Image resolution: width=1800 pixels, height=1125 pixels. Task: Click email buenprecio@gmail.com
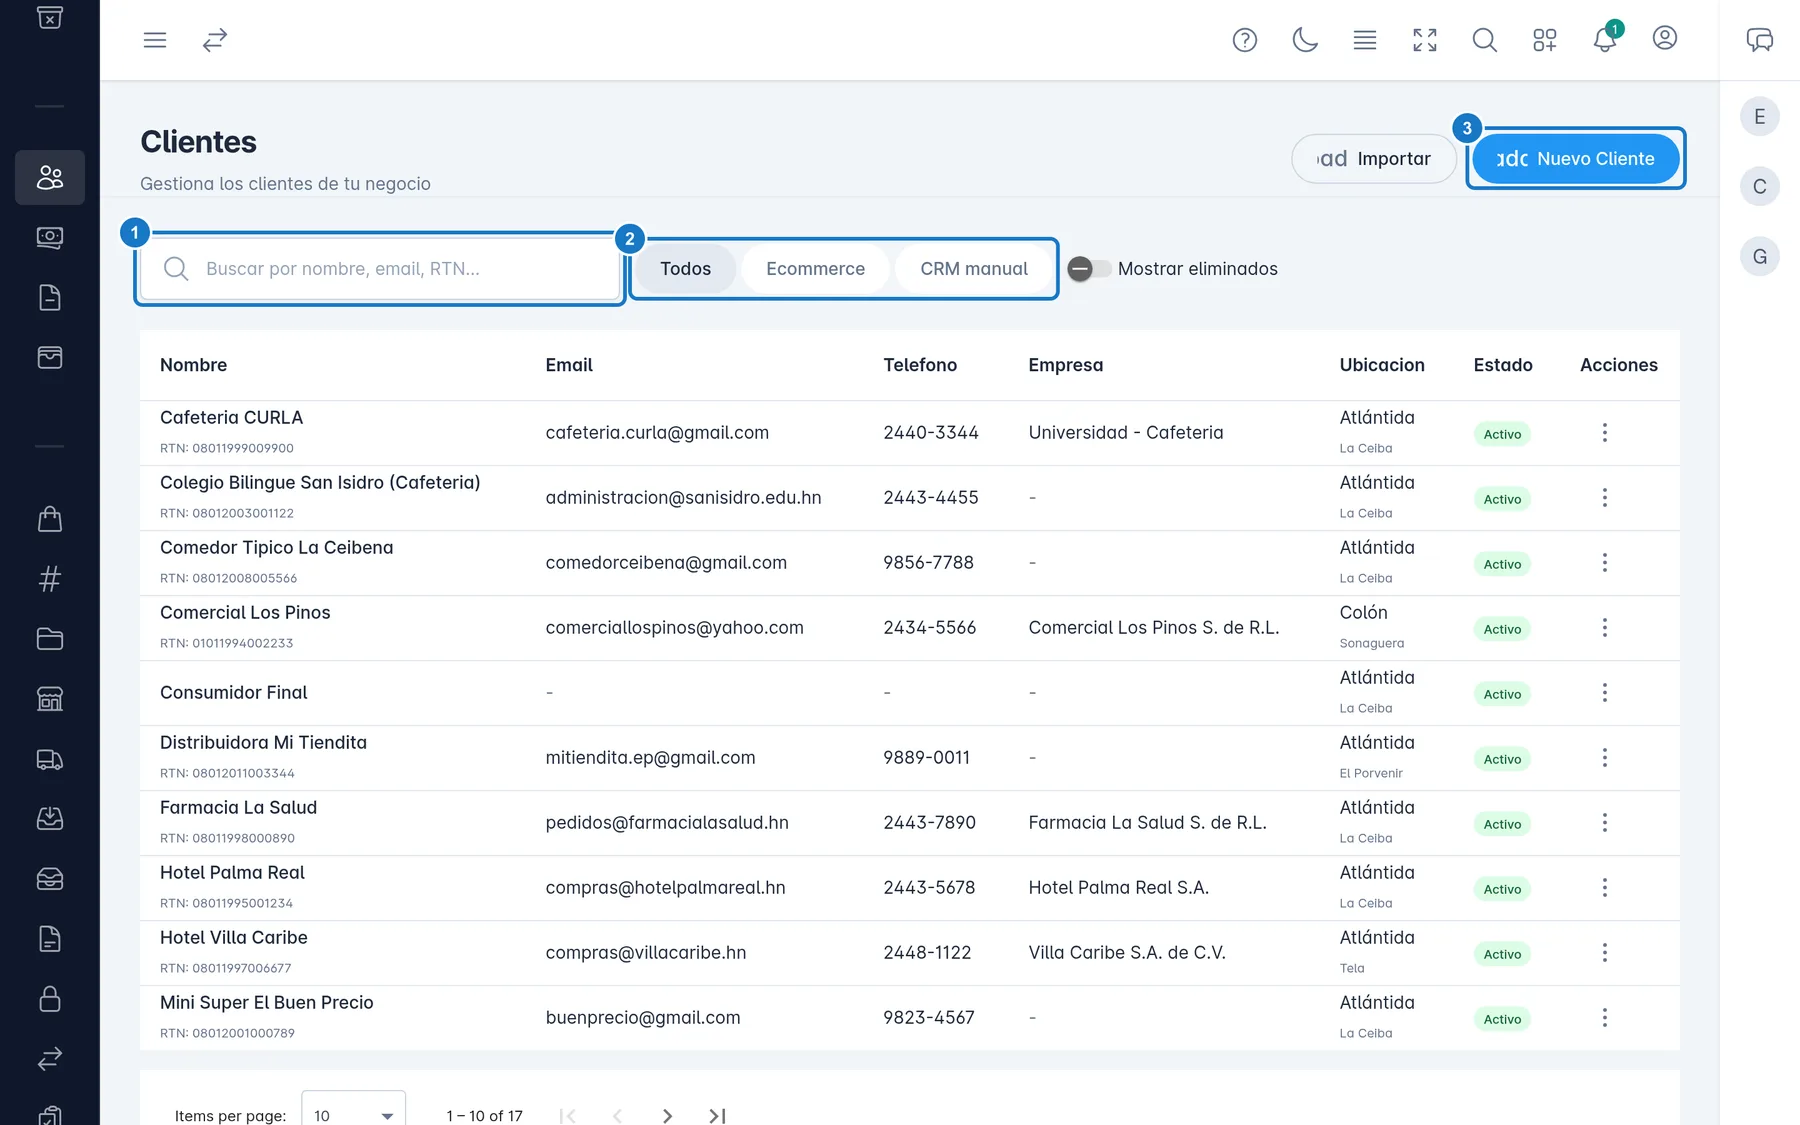click(x=643, y=1018)
